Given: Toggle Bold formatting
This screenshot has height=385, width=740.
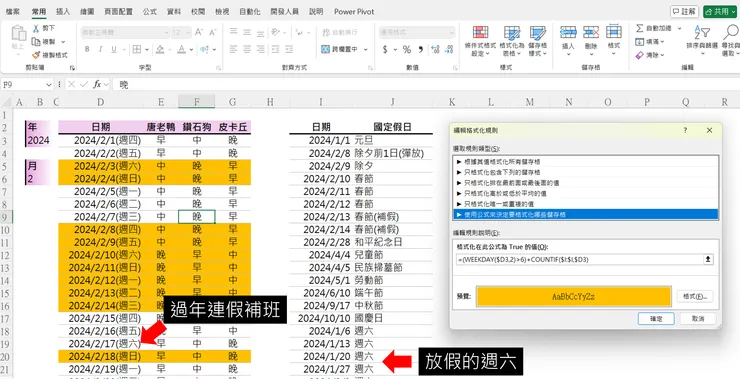Looking at the screenshot, I should coord(87,49).
